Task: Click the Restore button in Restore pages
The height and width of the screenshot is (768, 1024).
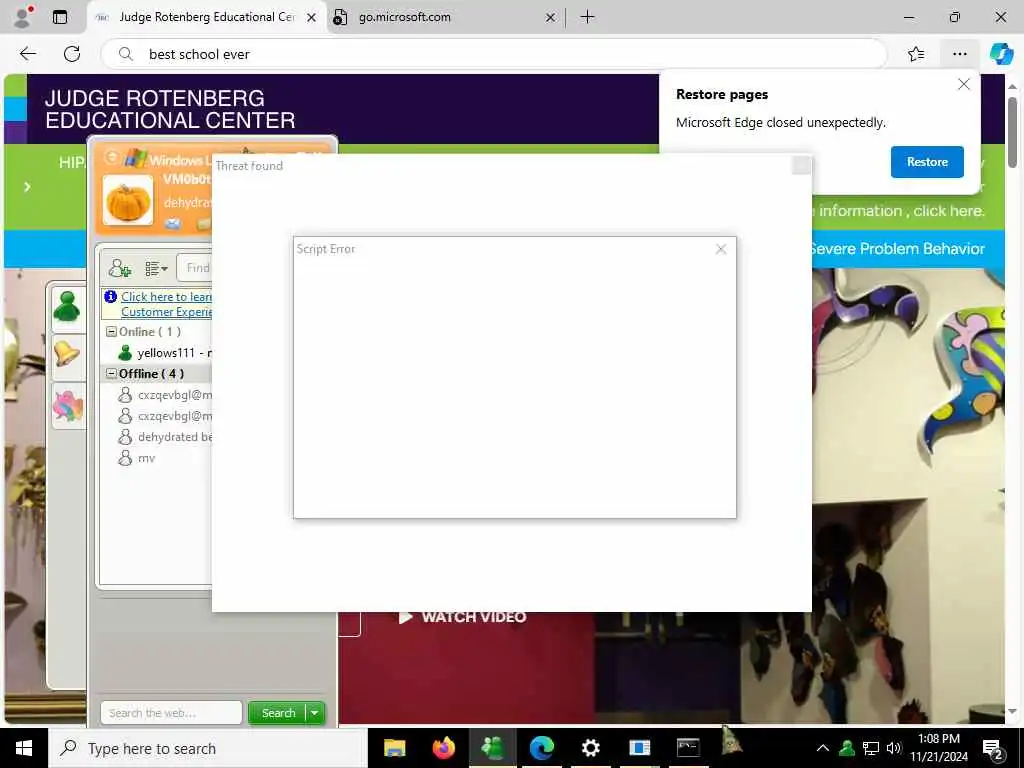Action: (927, 162)
